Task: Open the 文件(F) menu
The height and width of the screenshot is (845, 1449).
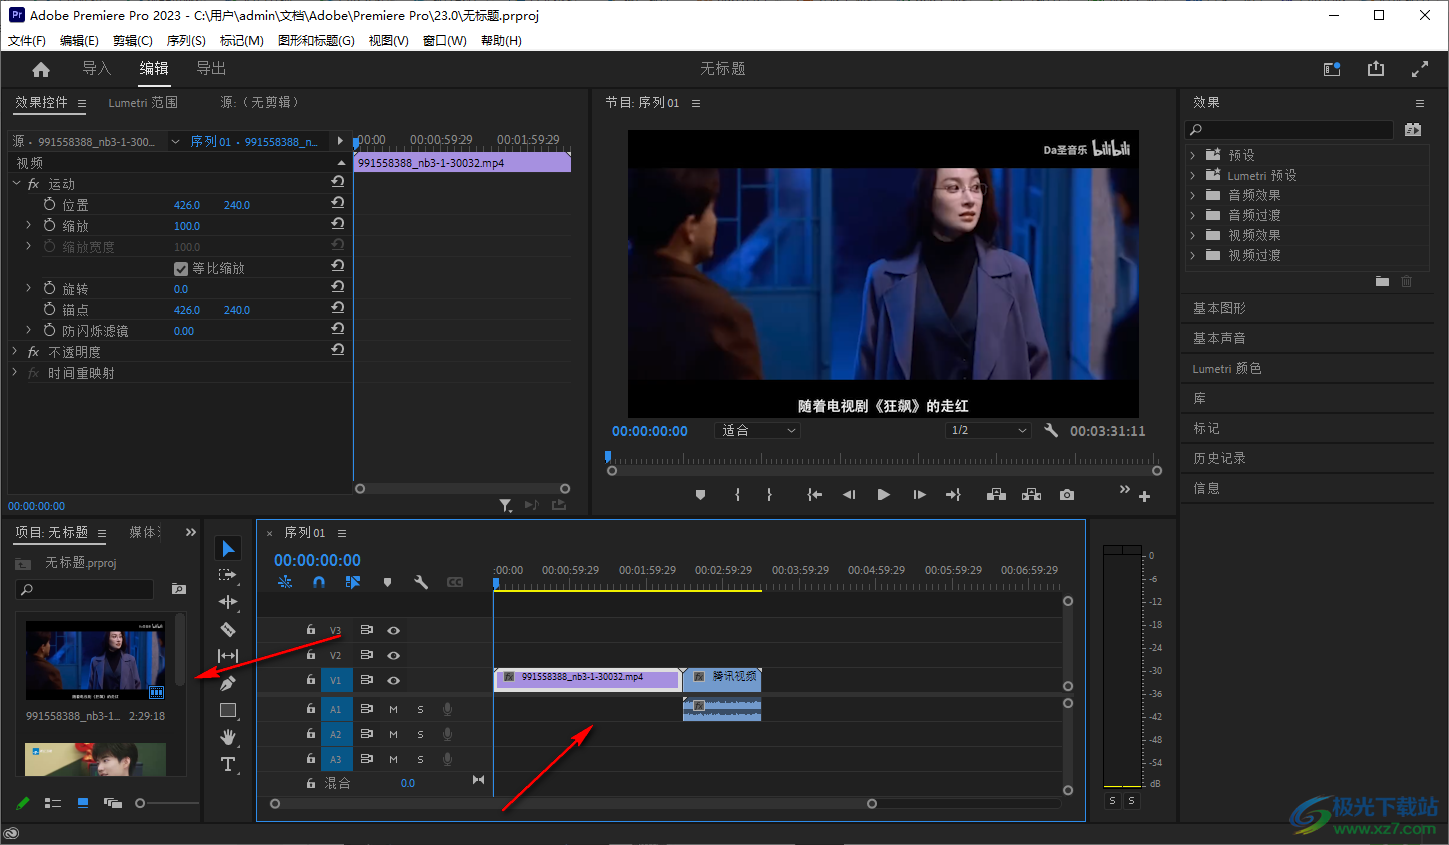Action: pos(27,41)
